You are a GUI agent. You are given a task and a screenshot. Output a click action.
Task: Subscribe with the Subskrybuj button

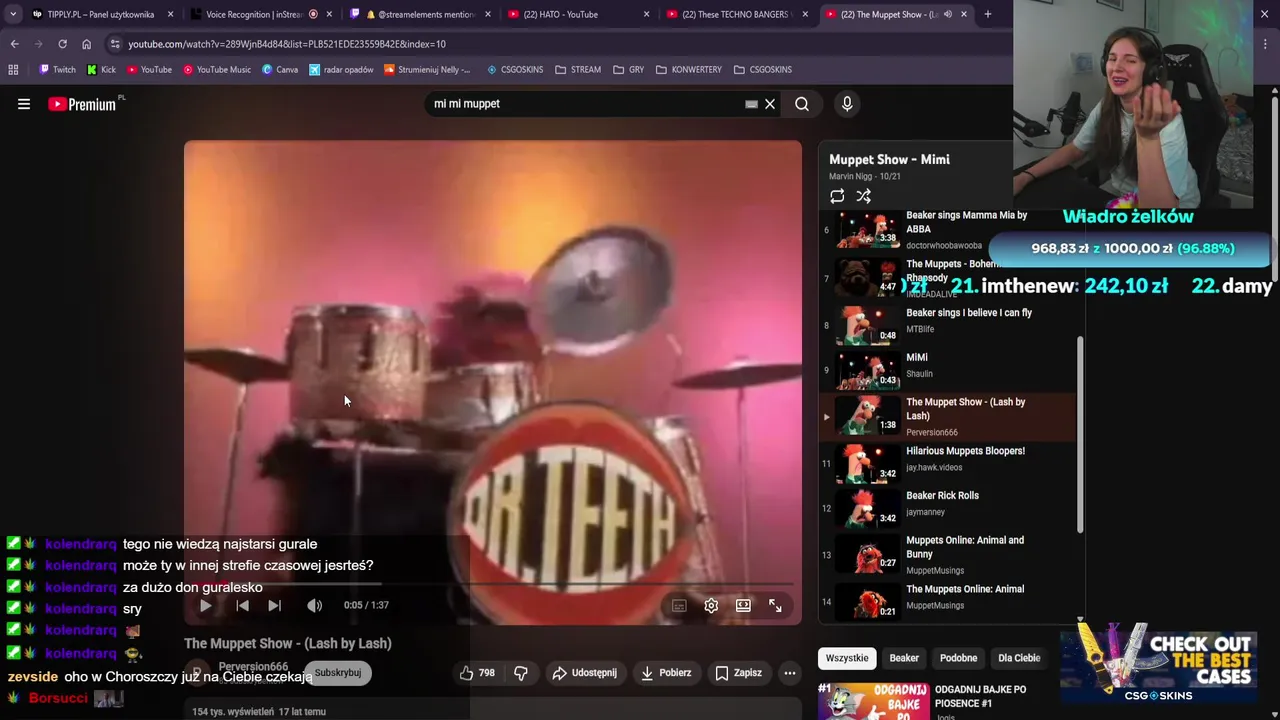coord(338,673)
